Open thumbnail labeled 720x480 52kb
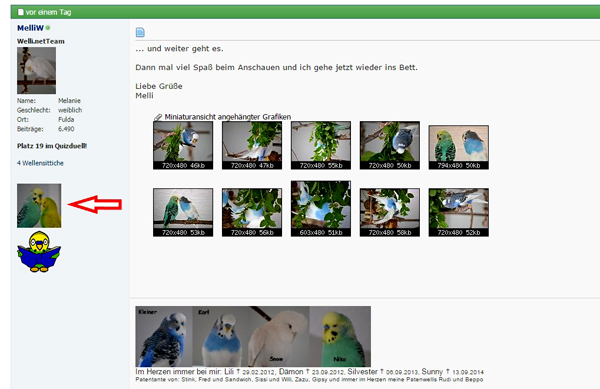The height and width of the screenshot is (389, 600). pyautogui.click(x=458, y=212)
